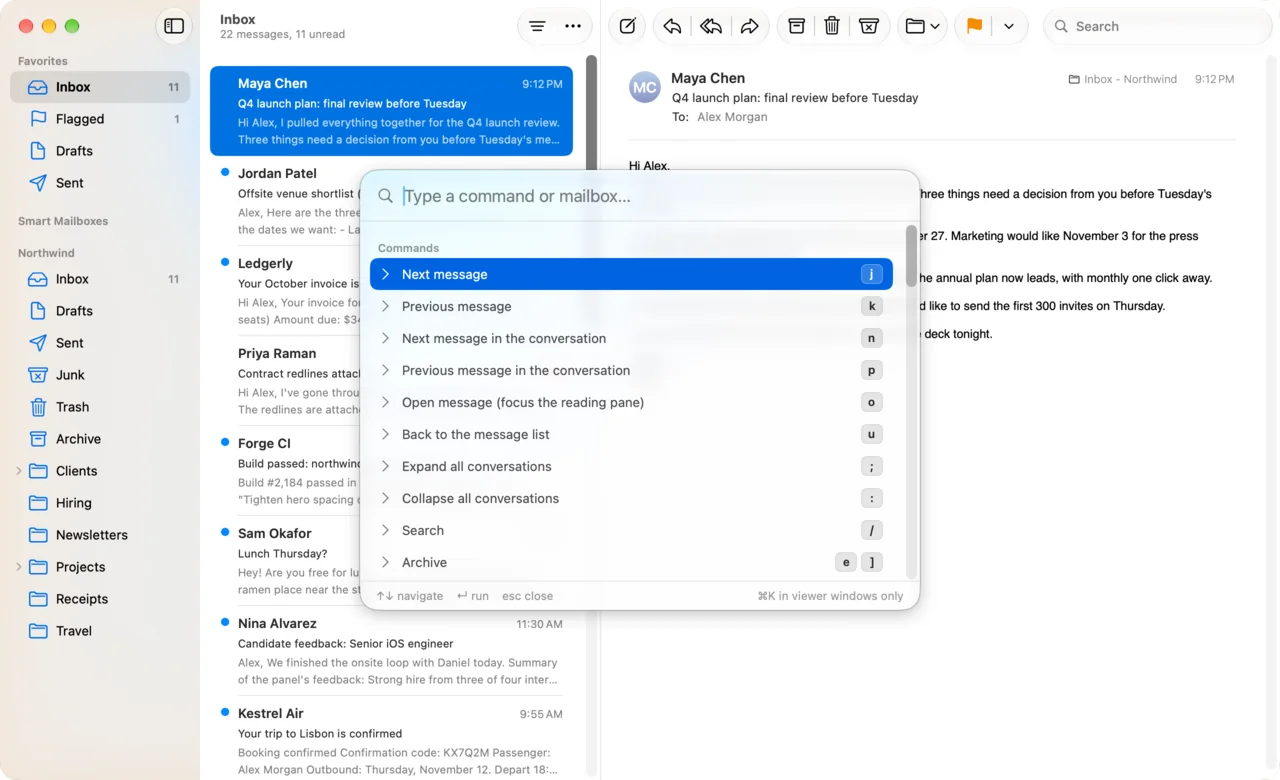Open Northwind Junk mailbox
1280x780 pixels.
click(100, 375)
